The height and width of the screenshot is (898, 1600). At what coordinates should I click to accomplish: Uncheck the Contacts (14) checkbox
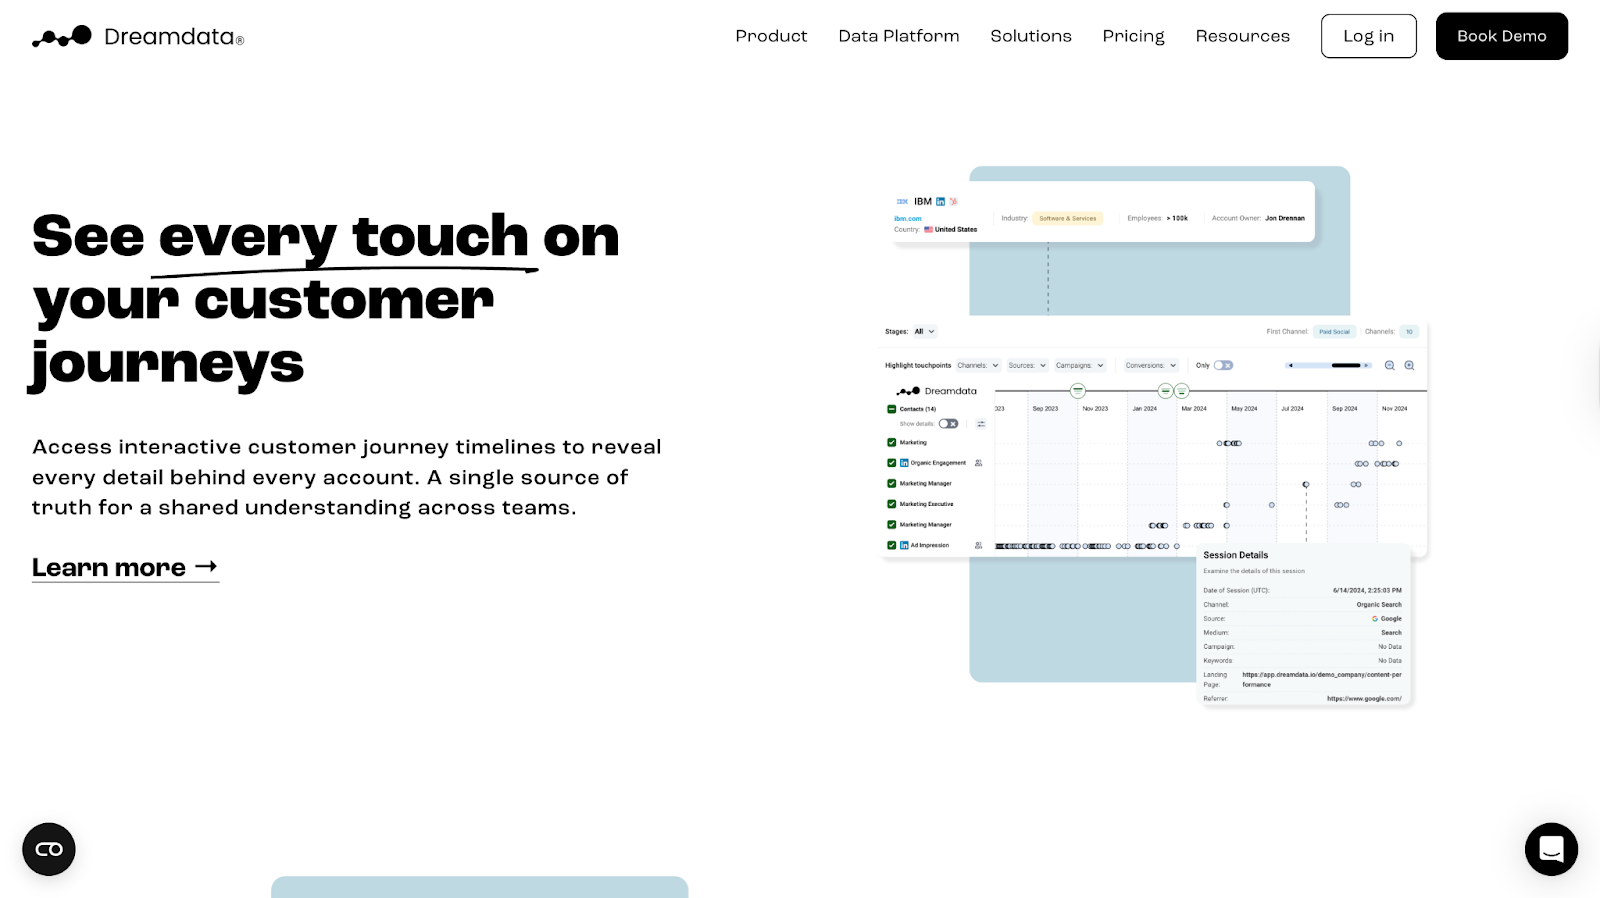point(892,409)
